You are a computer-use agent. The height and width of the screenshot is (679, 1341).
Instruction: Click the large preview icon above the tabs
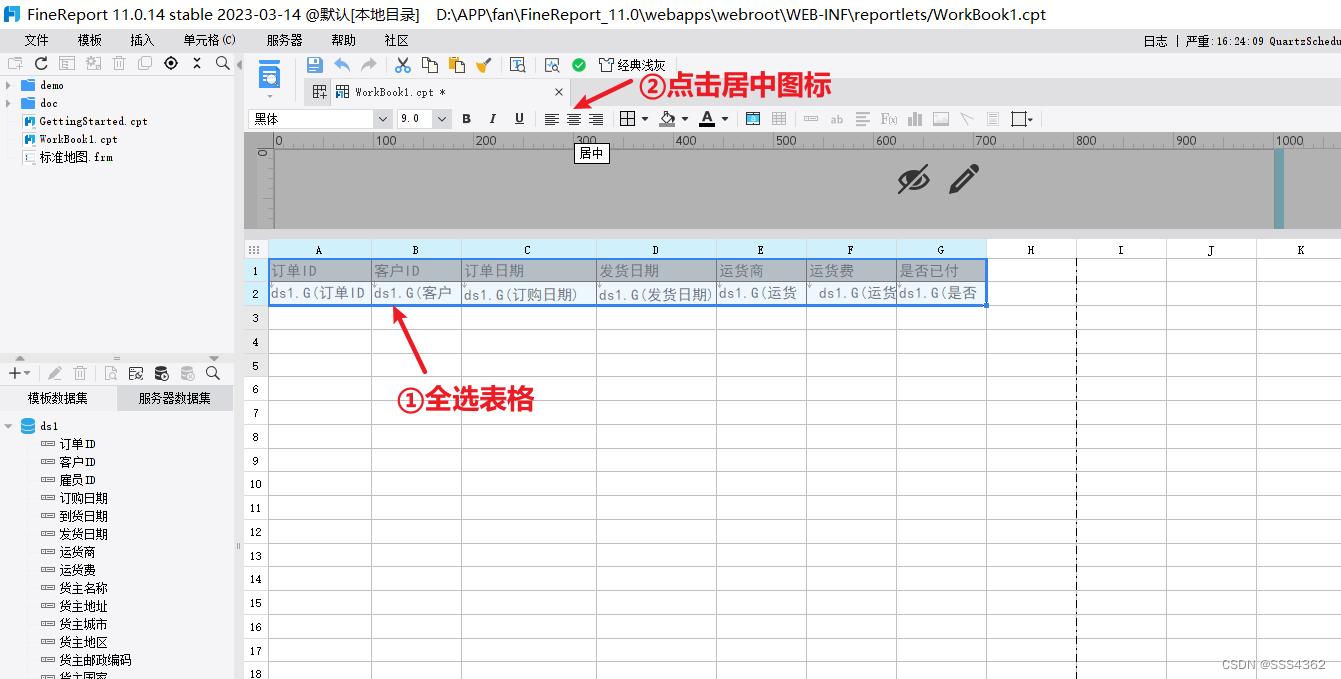tap(269, 76)
